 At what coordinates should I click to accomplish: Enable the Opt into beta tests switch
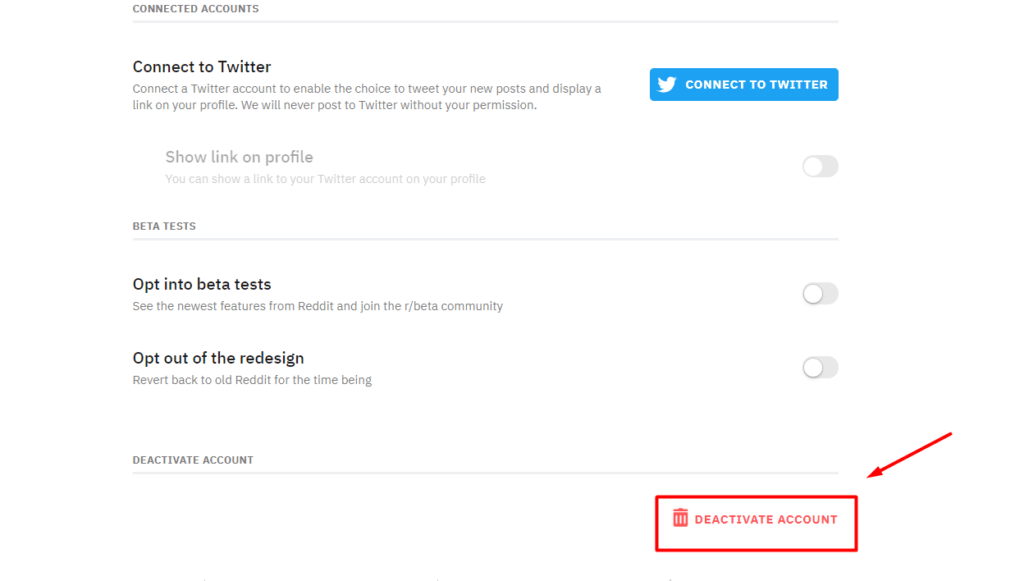click(x=820, y=294)
